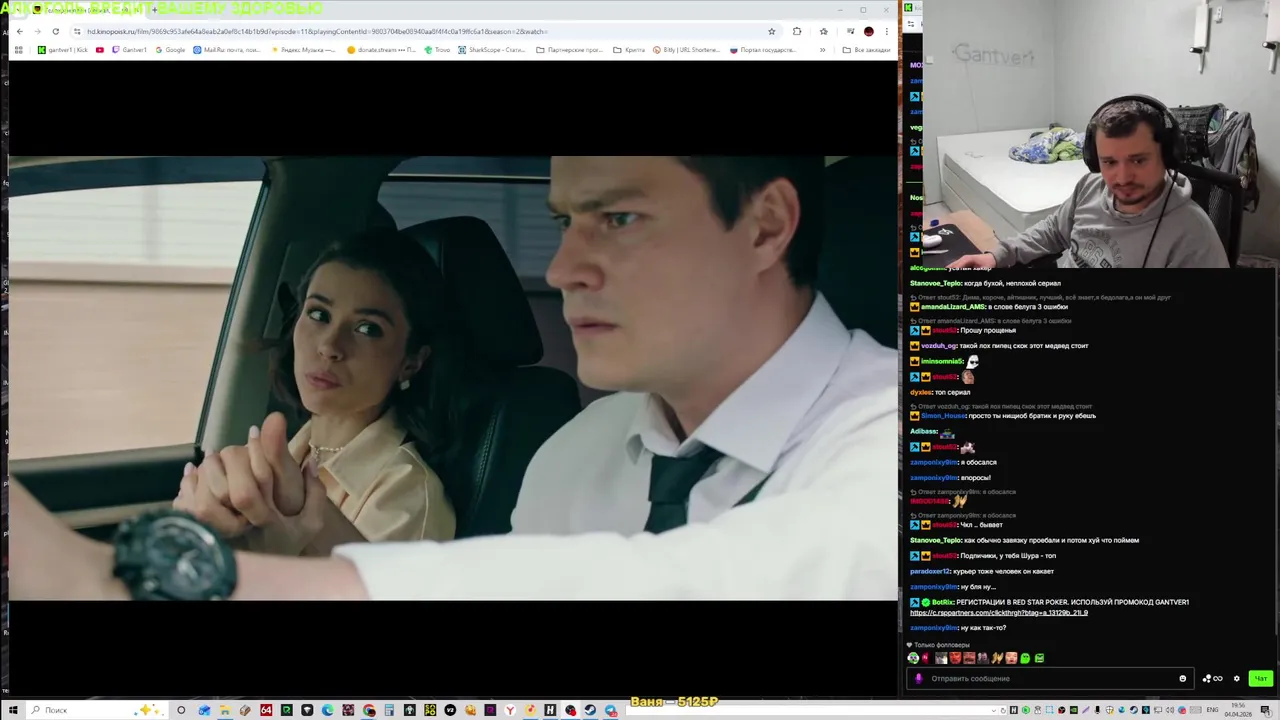Open Steam from the taskbar
1280x720 pixels.
(590, 710)
